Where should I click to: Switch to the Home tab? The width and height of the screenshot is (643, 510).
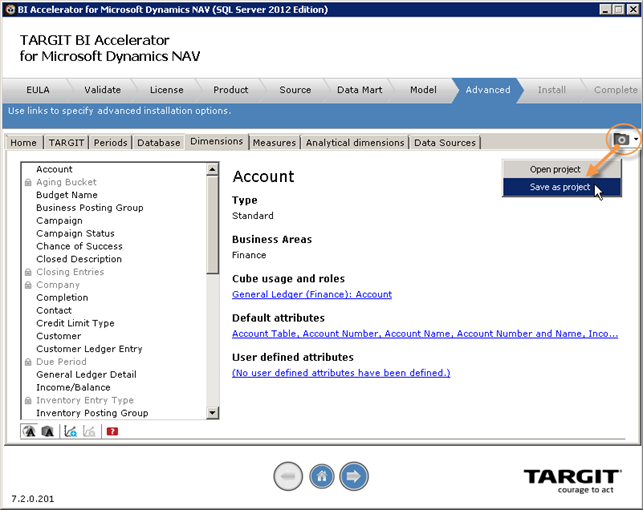coord(23,142)
